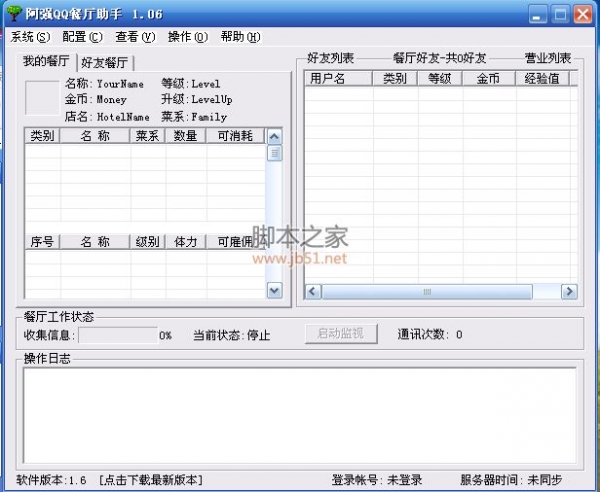The image size is (600, 492).
Task: Click the 软件版本:1.6 status text
Action: (51, 480)
